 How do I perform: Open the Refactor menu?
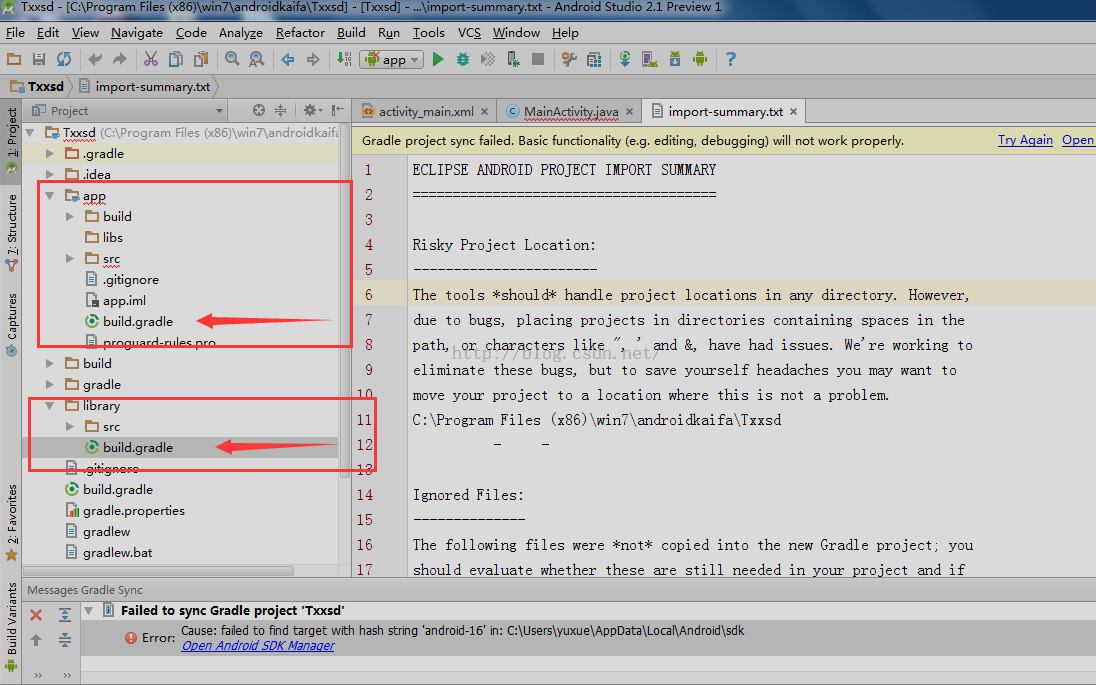(x=300, y=33)
